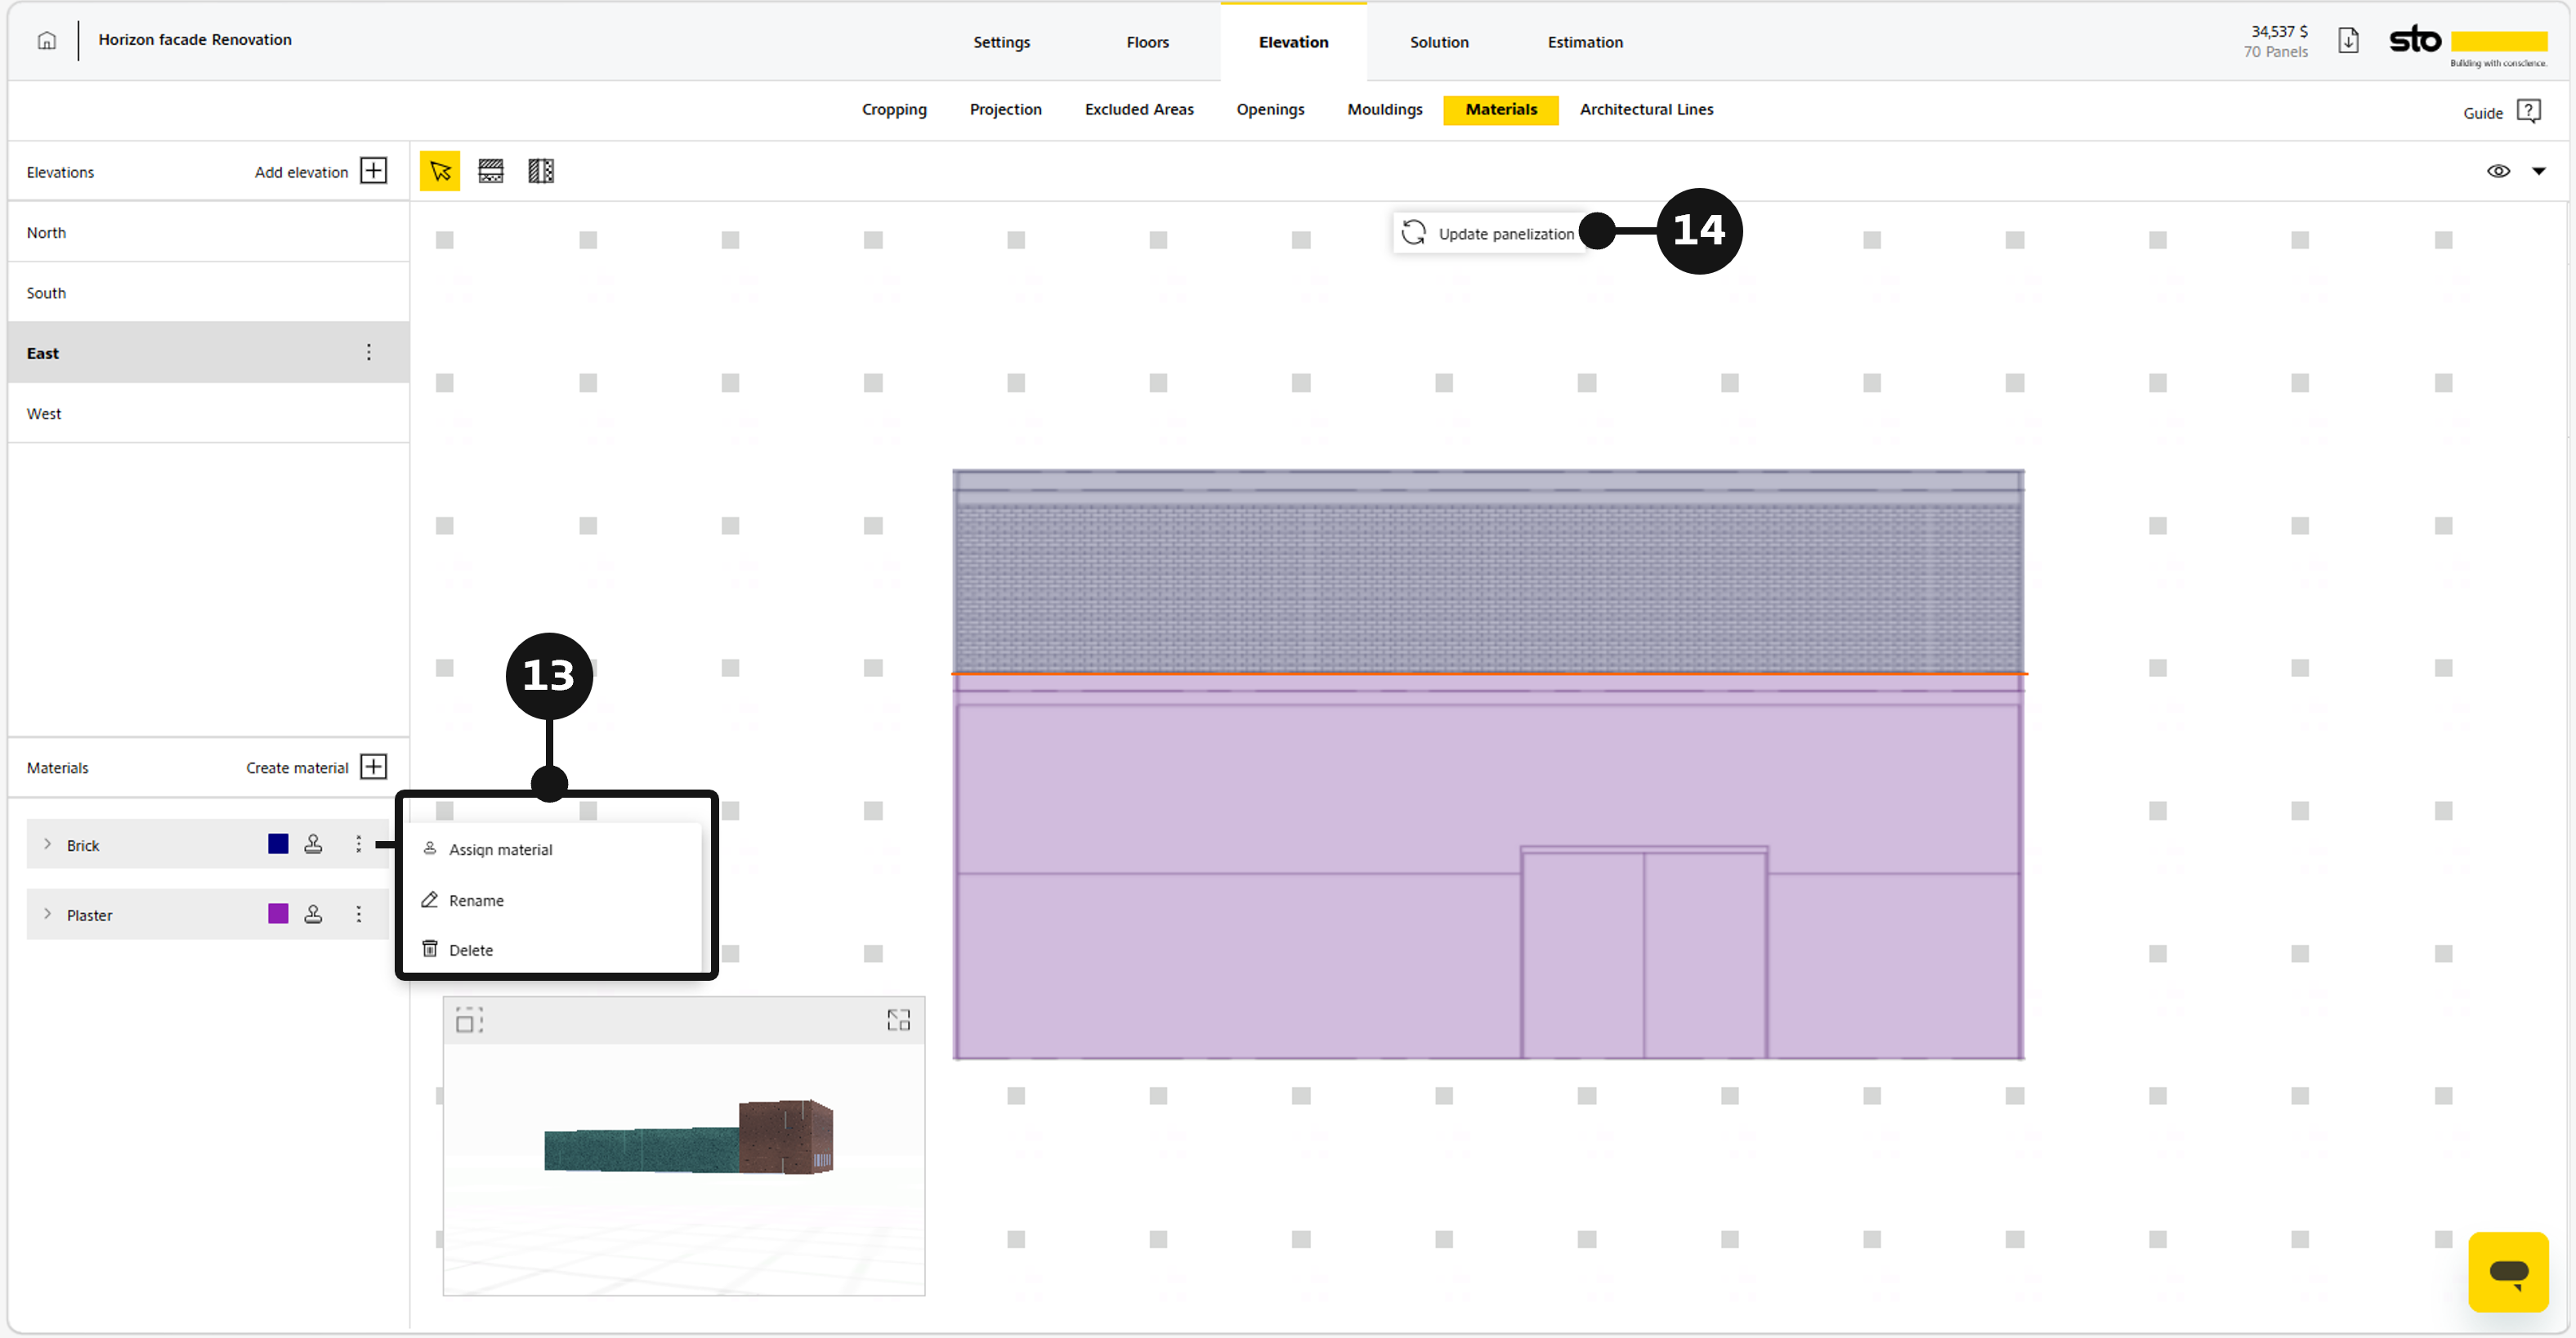Screen dimensions: 2576x1338
Task: Go to the Openings sub-tab
Action: 1270,110
